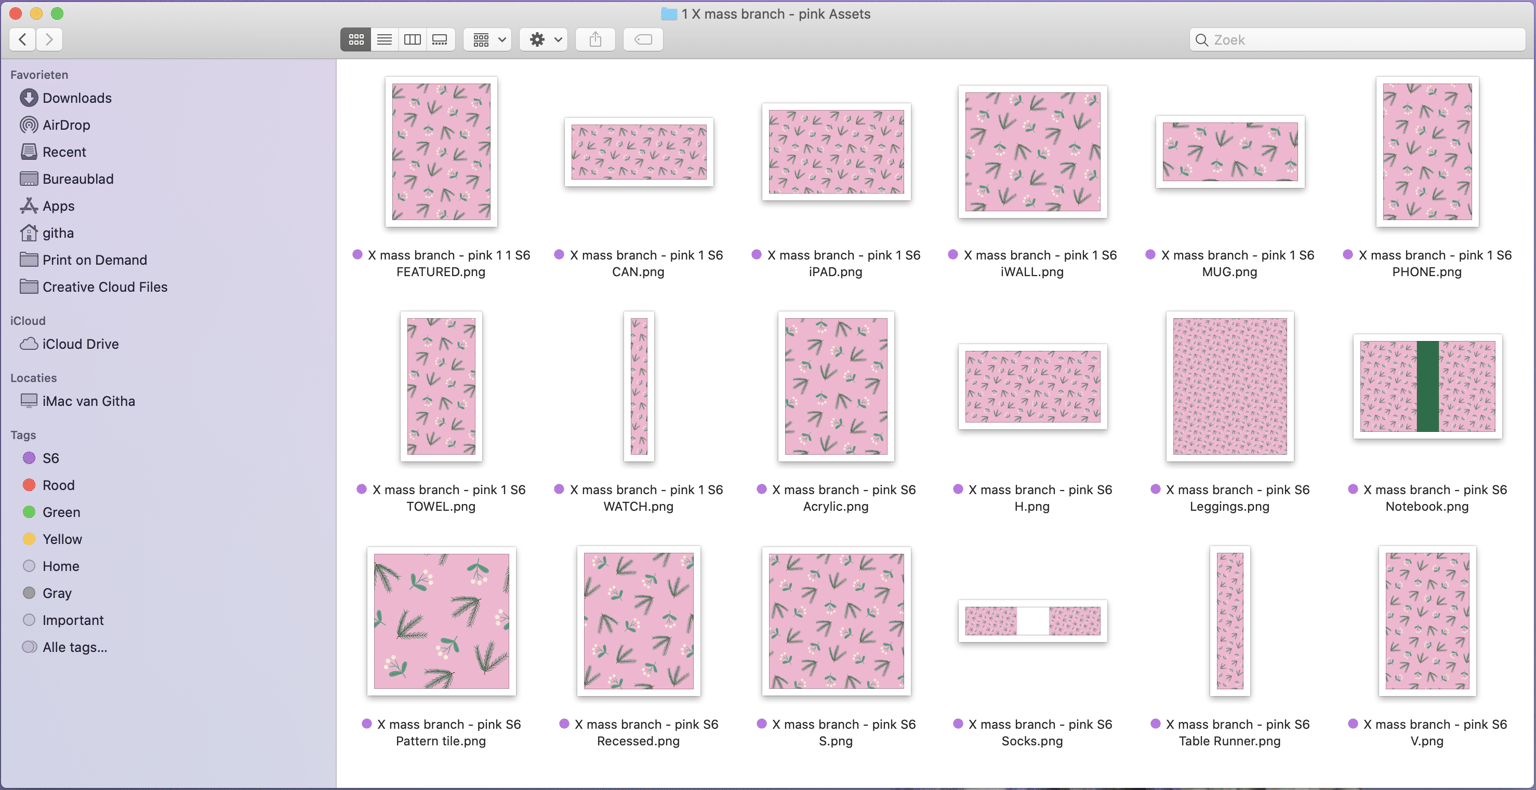Select the 1 S6 WATCH.png thumbnail
Image resolution: width=1536 pixels, height=790 pixels.
tap(639, 386)
